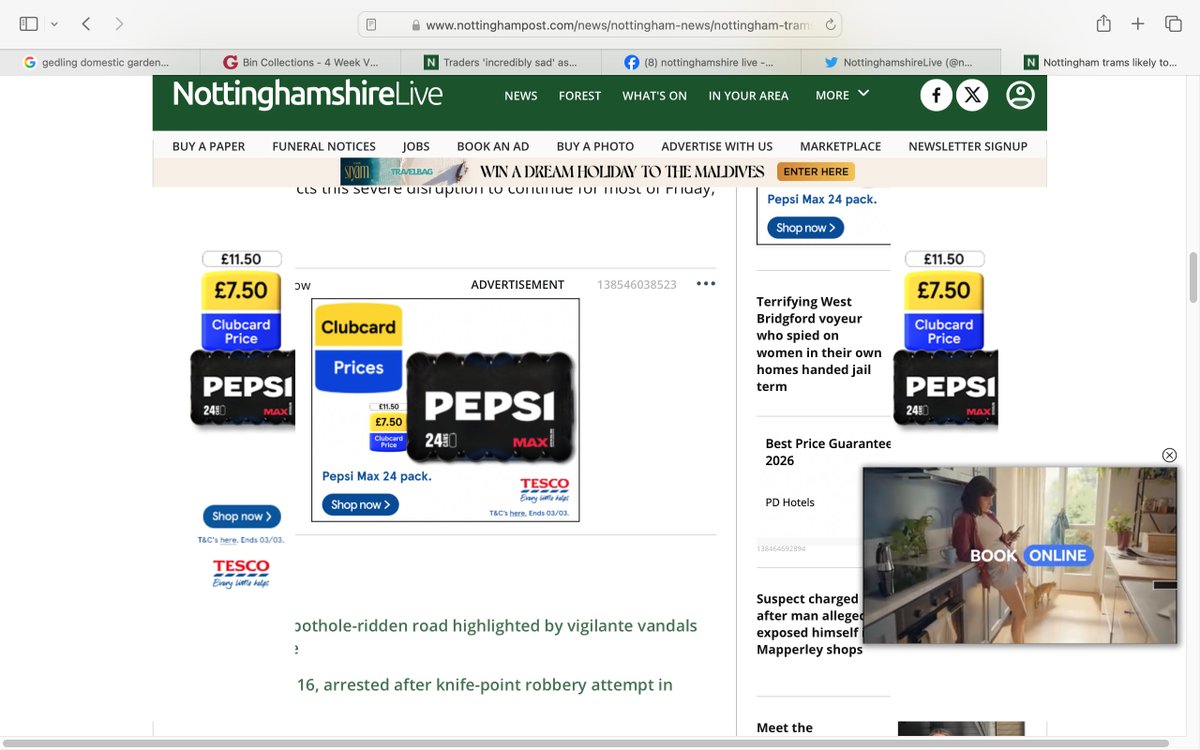Show the tab overview

click(1173, 23)
